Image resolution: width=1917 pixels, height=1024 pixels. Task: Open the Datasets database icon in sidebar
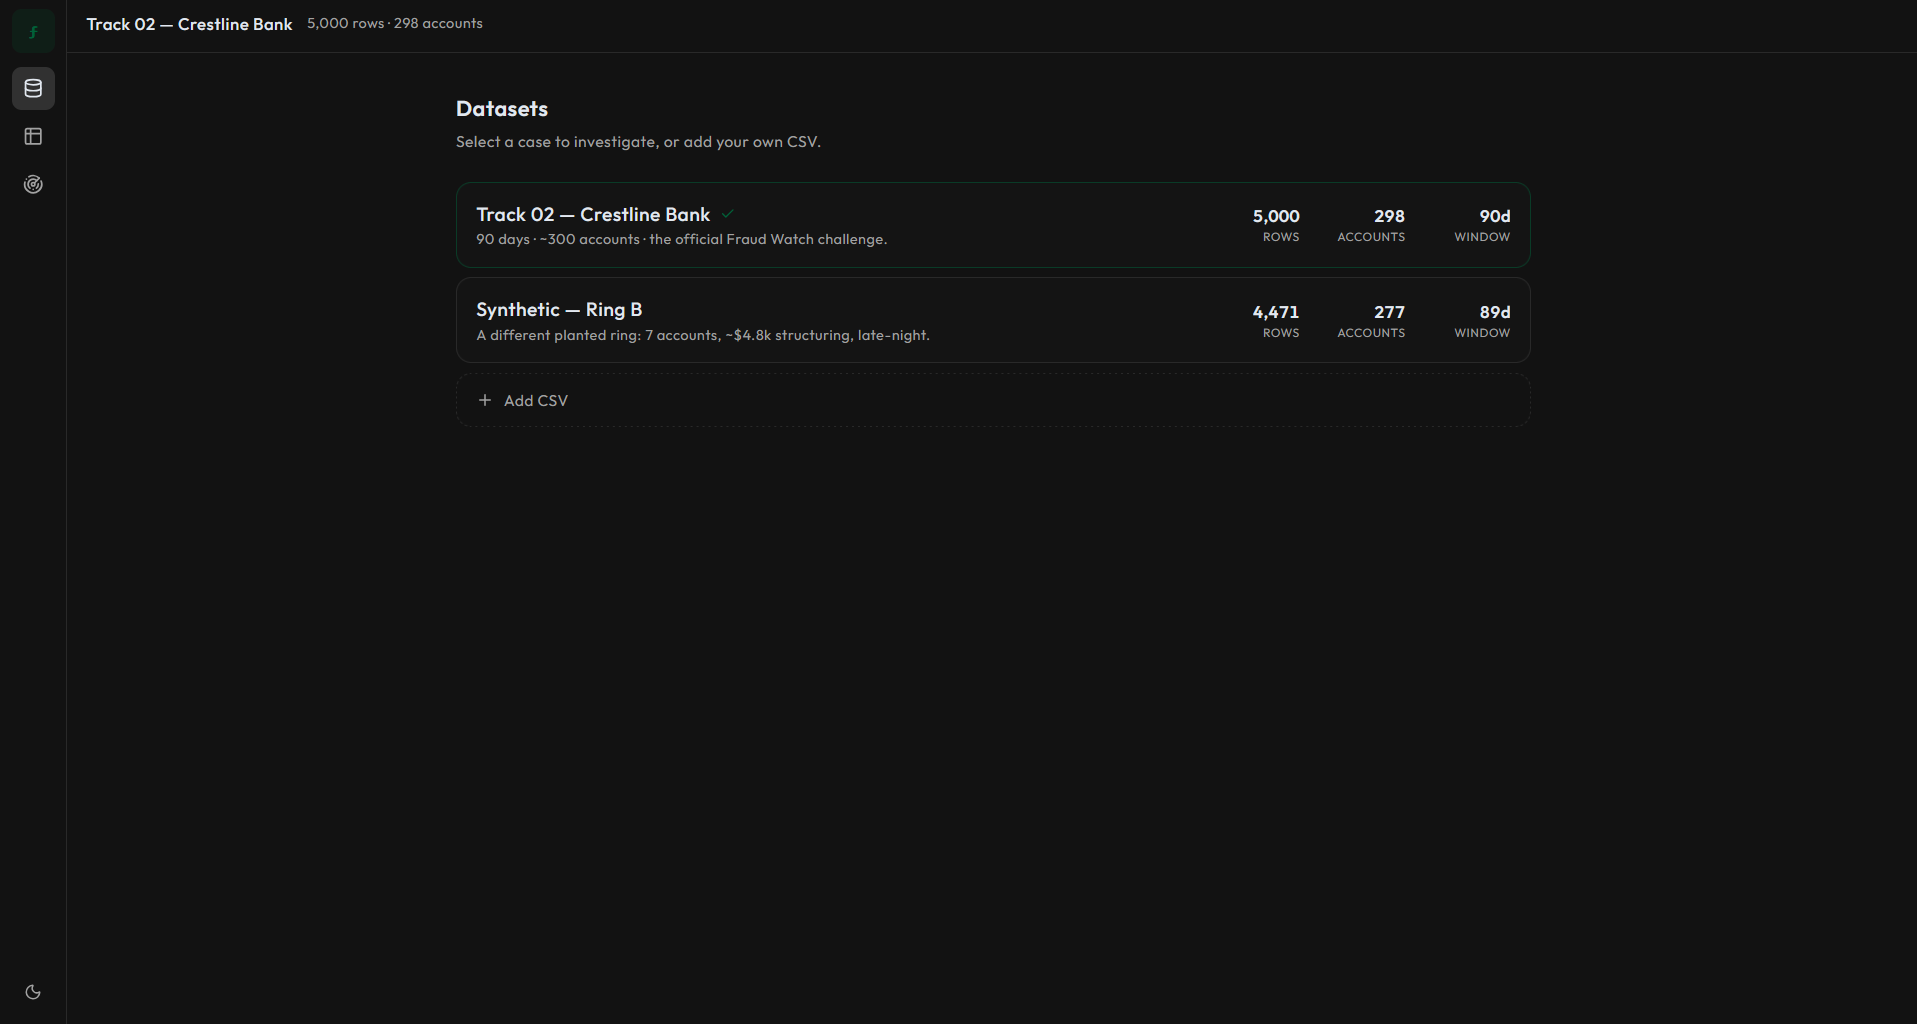tap(33, 88)
